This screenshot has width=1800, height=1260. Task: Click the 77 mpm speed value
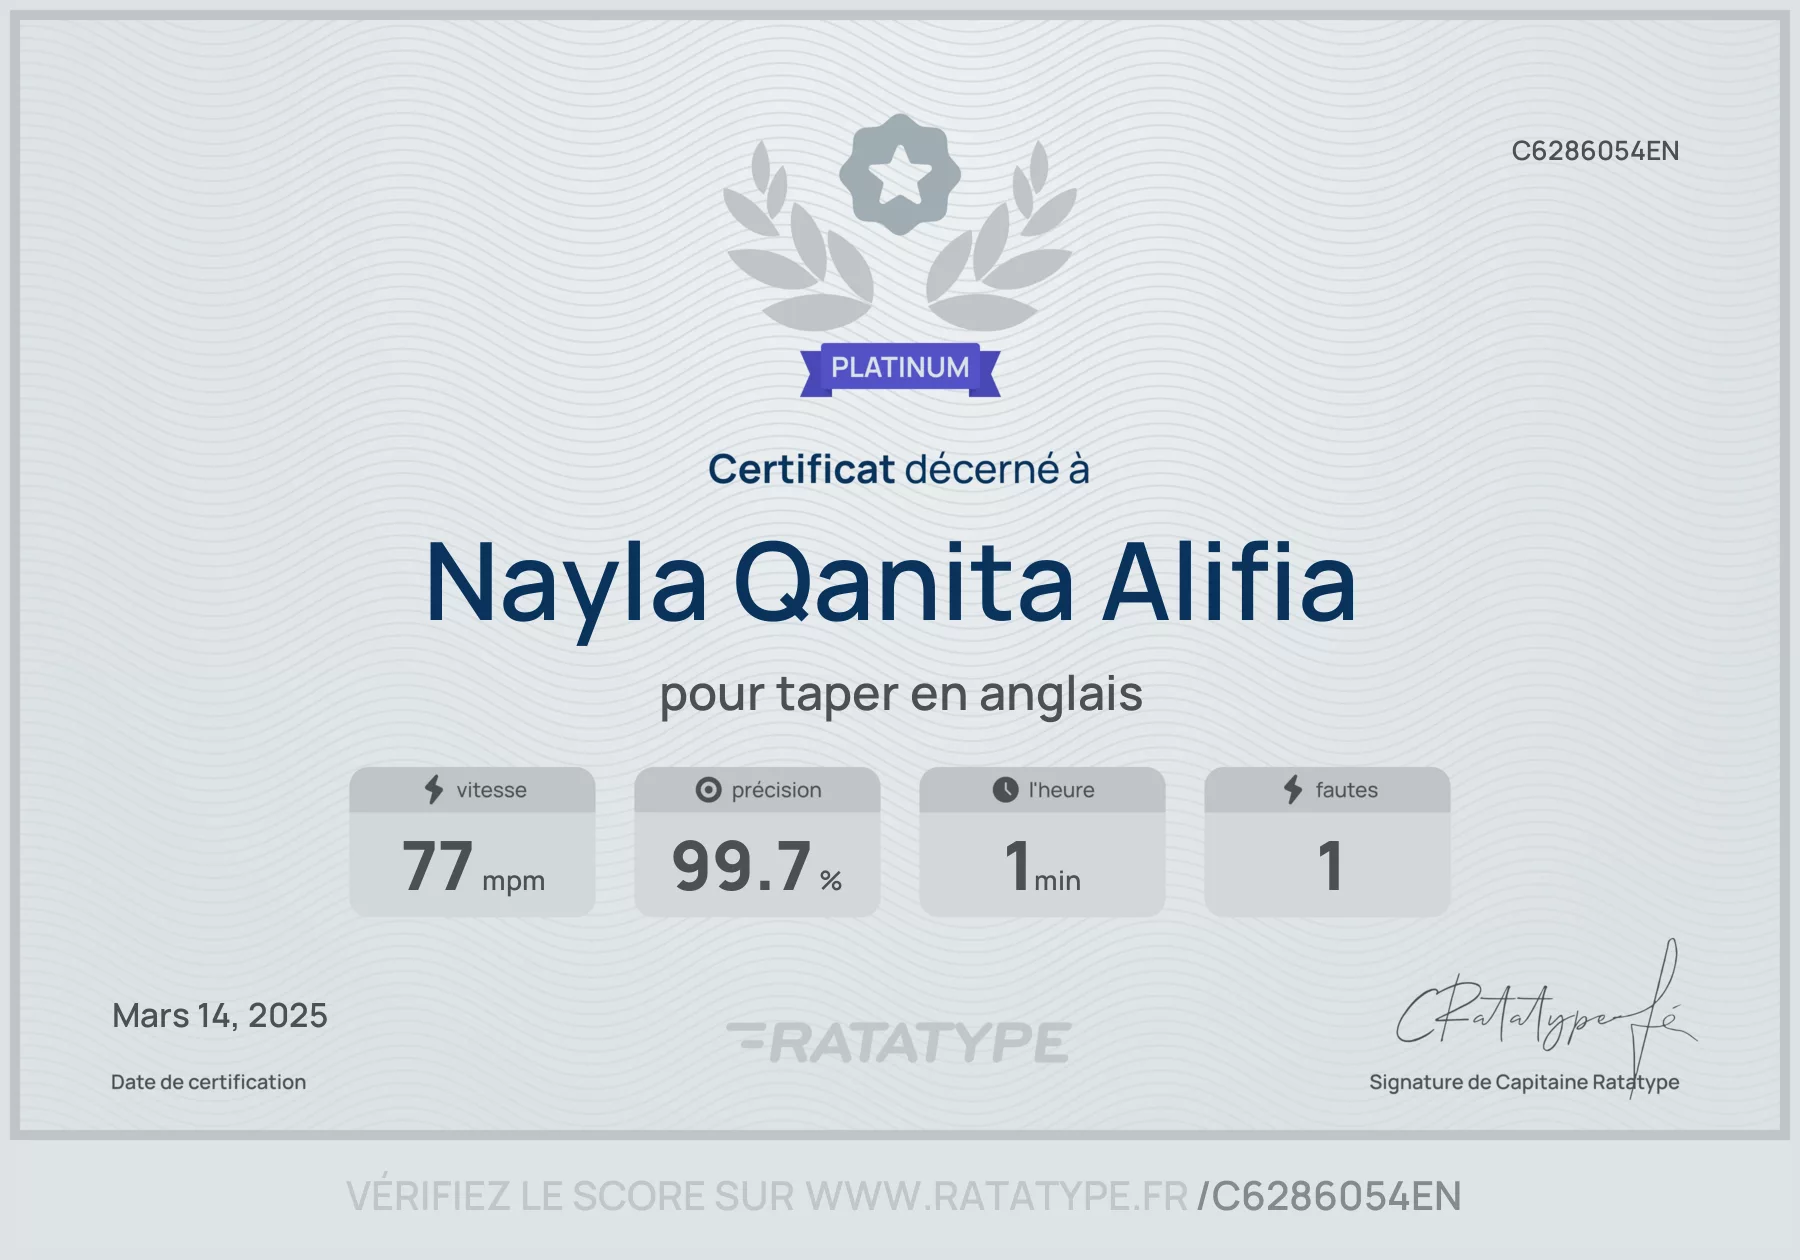pos(473,867)
